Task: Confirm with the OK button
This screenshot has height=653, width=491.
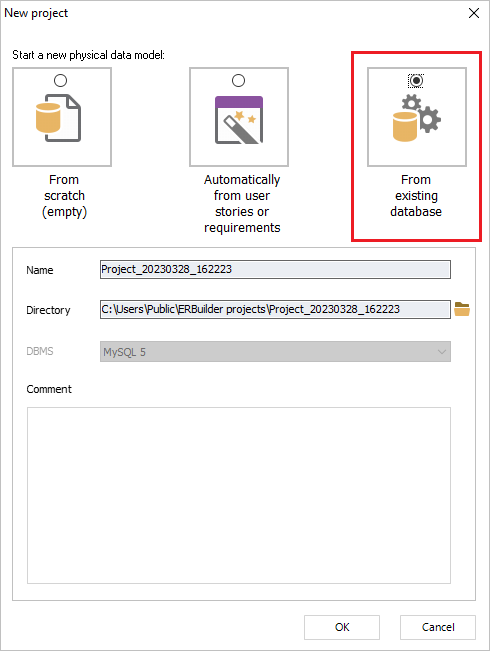Action: pyautogui.click(x=342, y=627)
